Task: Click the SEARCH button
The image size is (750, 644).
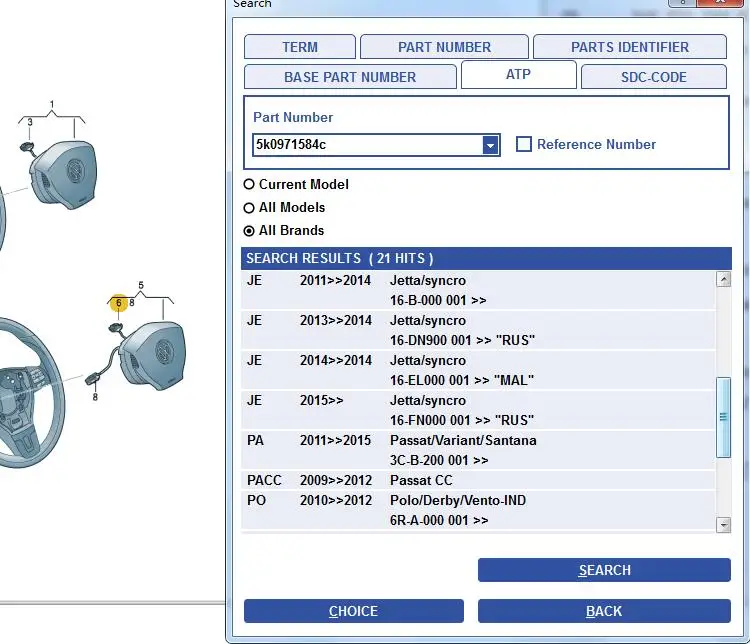Action: tap(604, 570)
